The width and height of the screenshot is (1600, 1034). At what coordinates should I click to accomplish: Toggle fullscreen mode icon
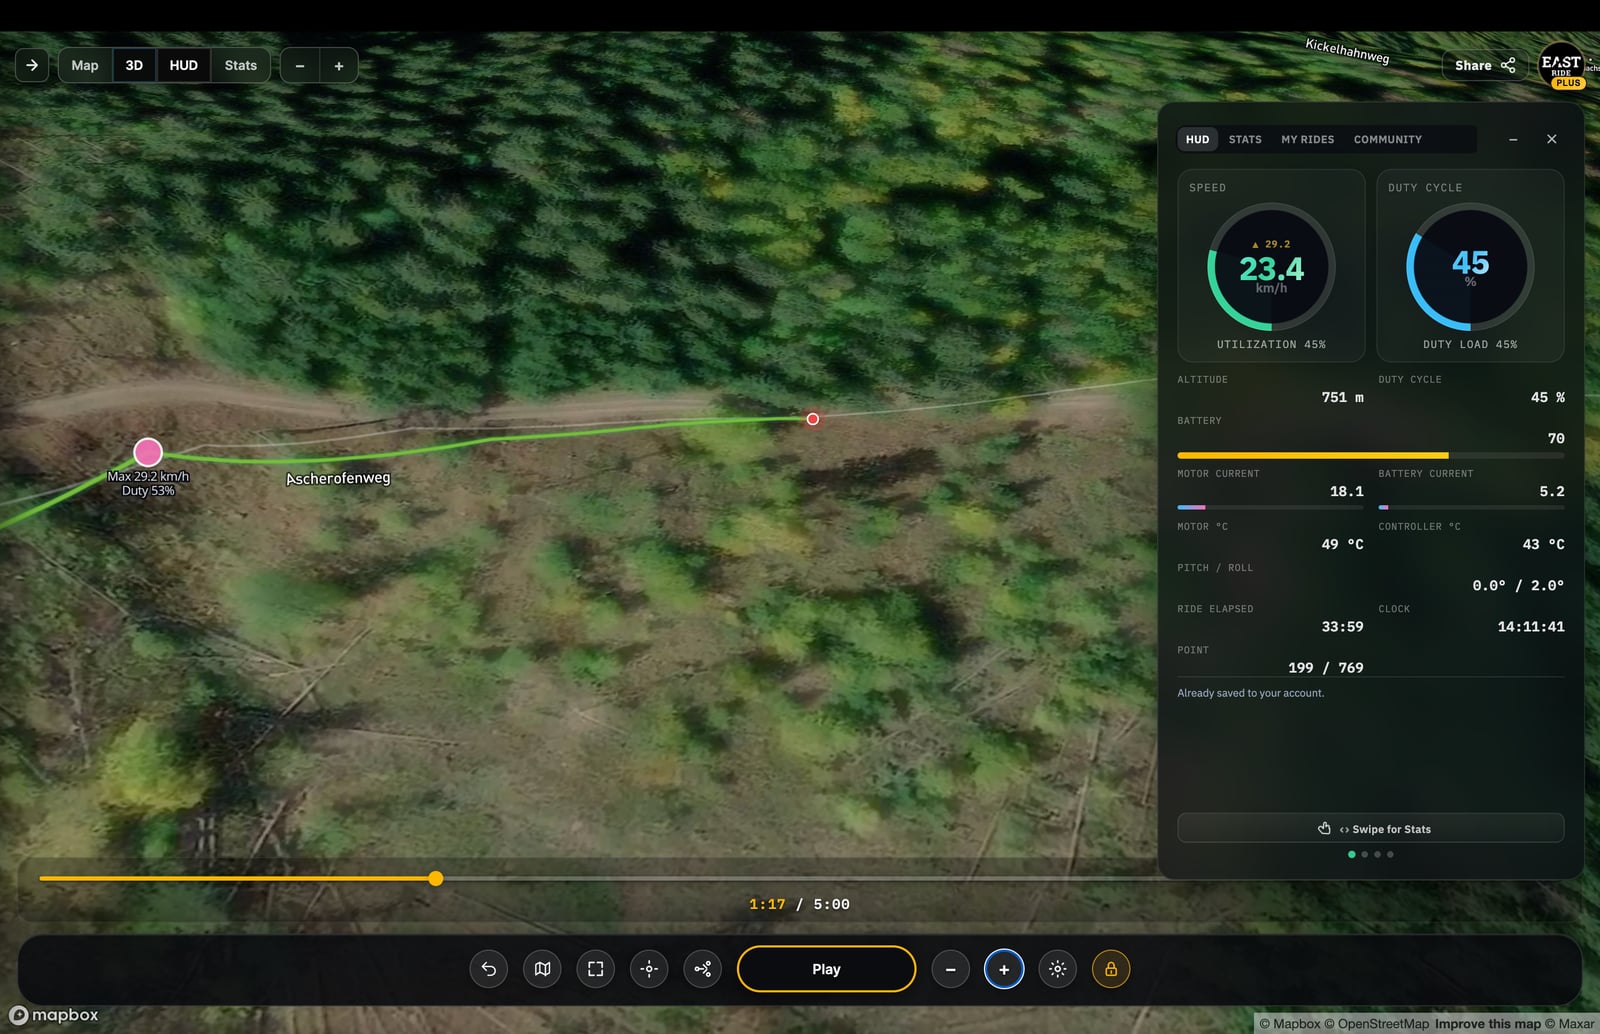596,969
